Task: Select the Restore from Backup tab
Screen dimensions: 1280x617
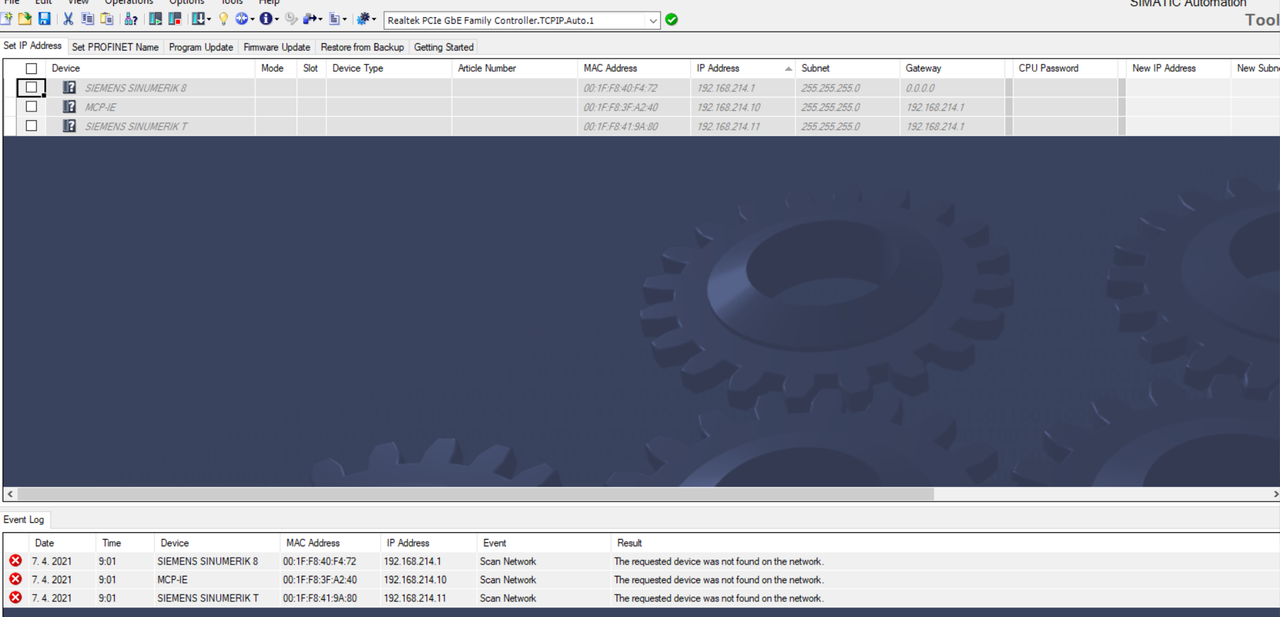Action: coord(362,47)
